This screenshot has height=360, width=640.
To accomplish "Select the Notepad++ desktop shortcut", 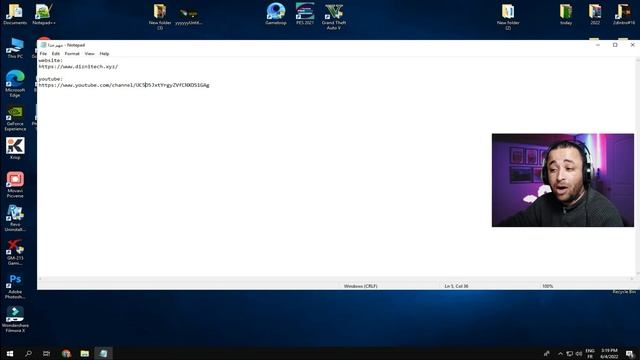I will (x=44, y=14).
